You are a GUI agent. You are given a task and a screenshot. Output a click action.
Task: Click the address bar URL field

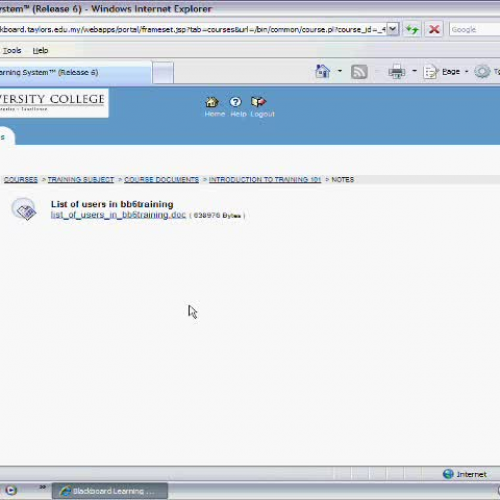click(x=193, y=29)
